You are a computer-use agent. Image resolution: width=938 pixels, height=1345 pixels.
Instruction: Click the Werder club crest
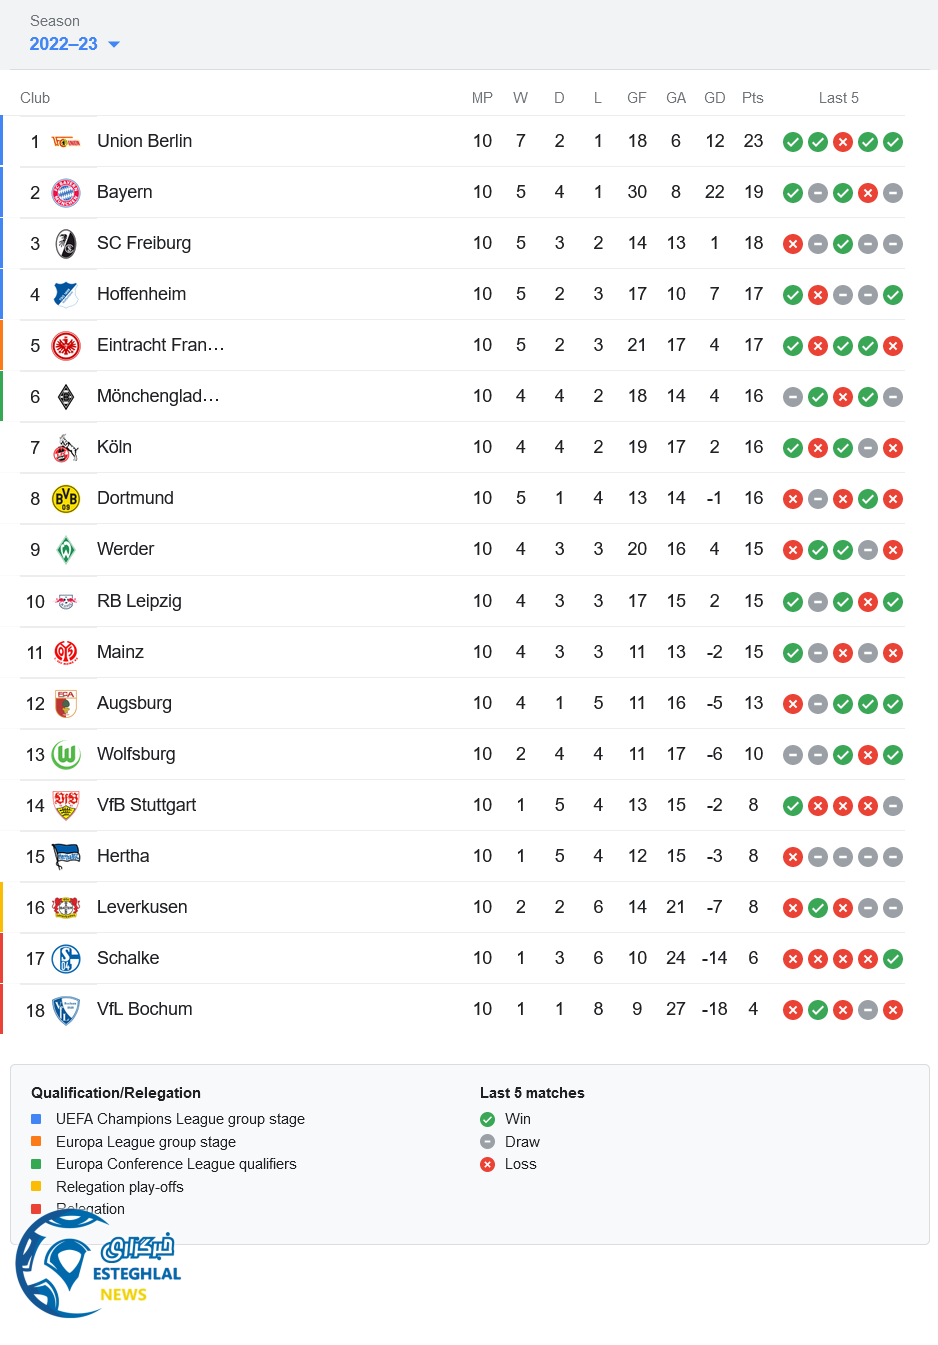pos(66,550)
